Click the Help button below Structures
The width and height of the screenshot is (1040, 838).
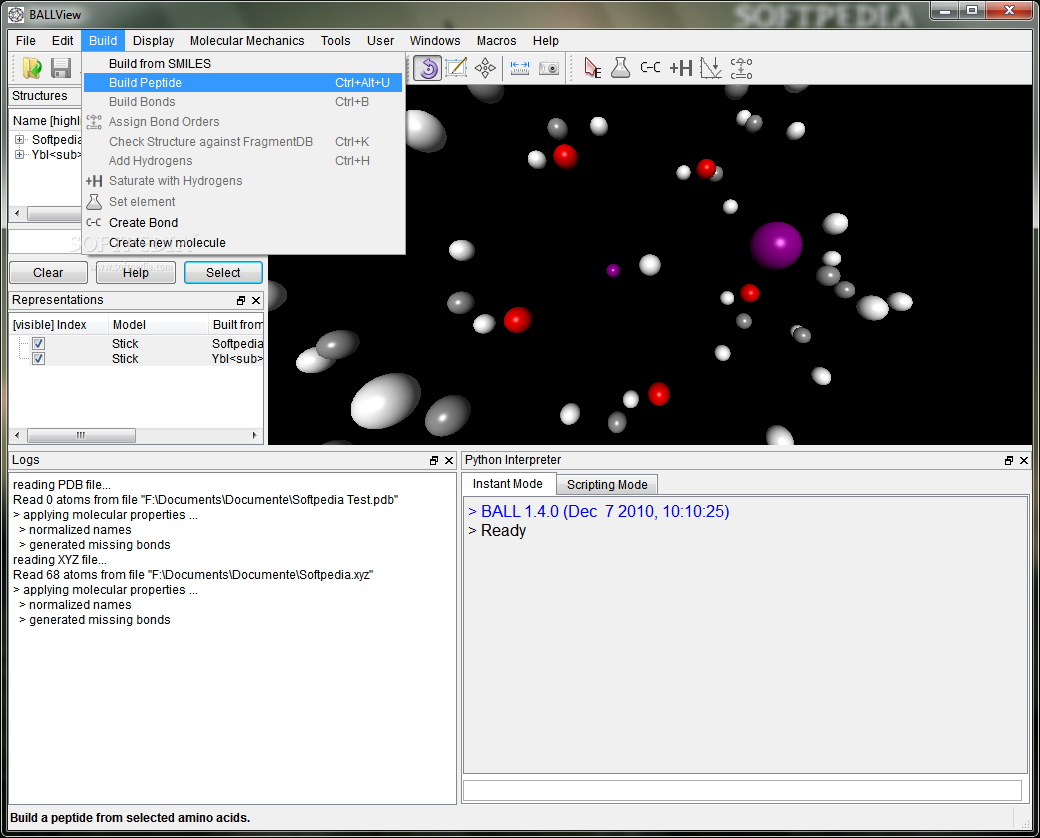click(x=136, y=273)
